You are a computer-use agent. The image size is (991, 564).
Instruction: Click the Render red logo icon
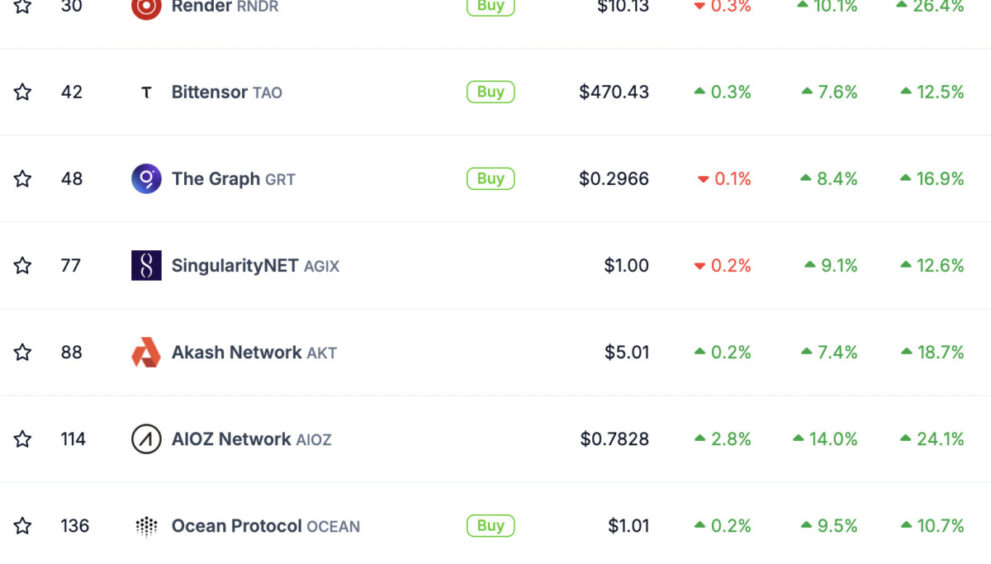[x=146, y=6]
